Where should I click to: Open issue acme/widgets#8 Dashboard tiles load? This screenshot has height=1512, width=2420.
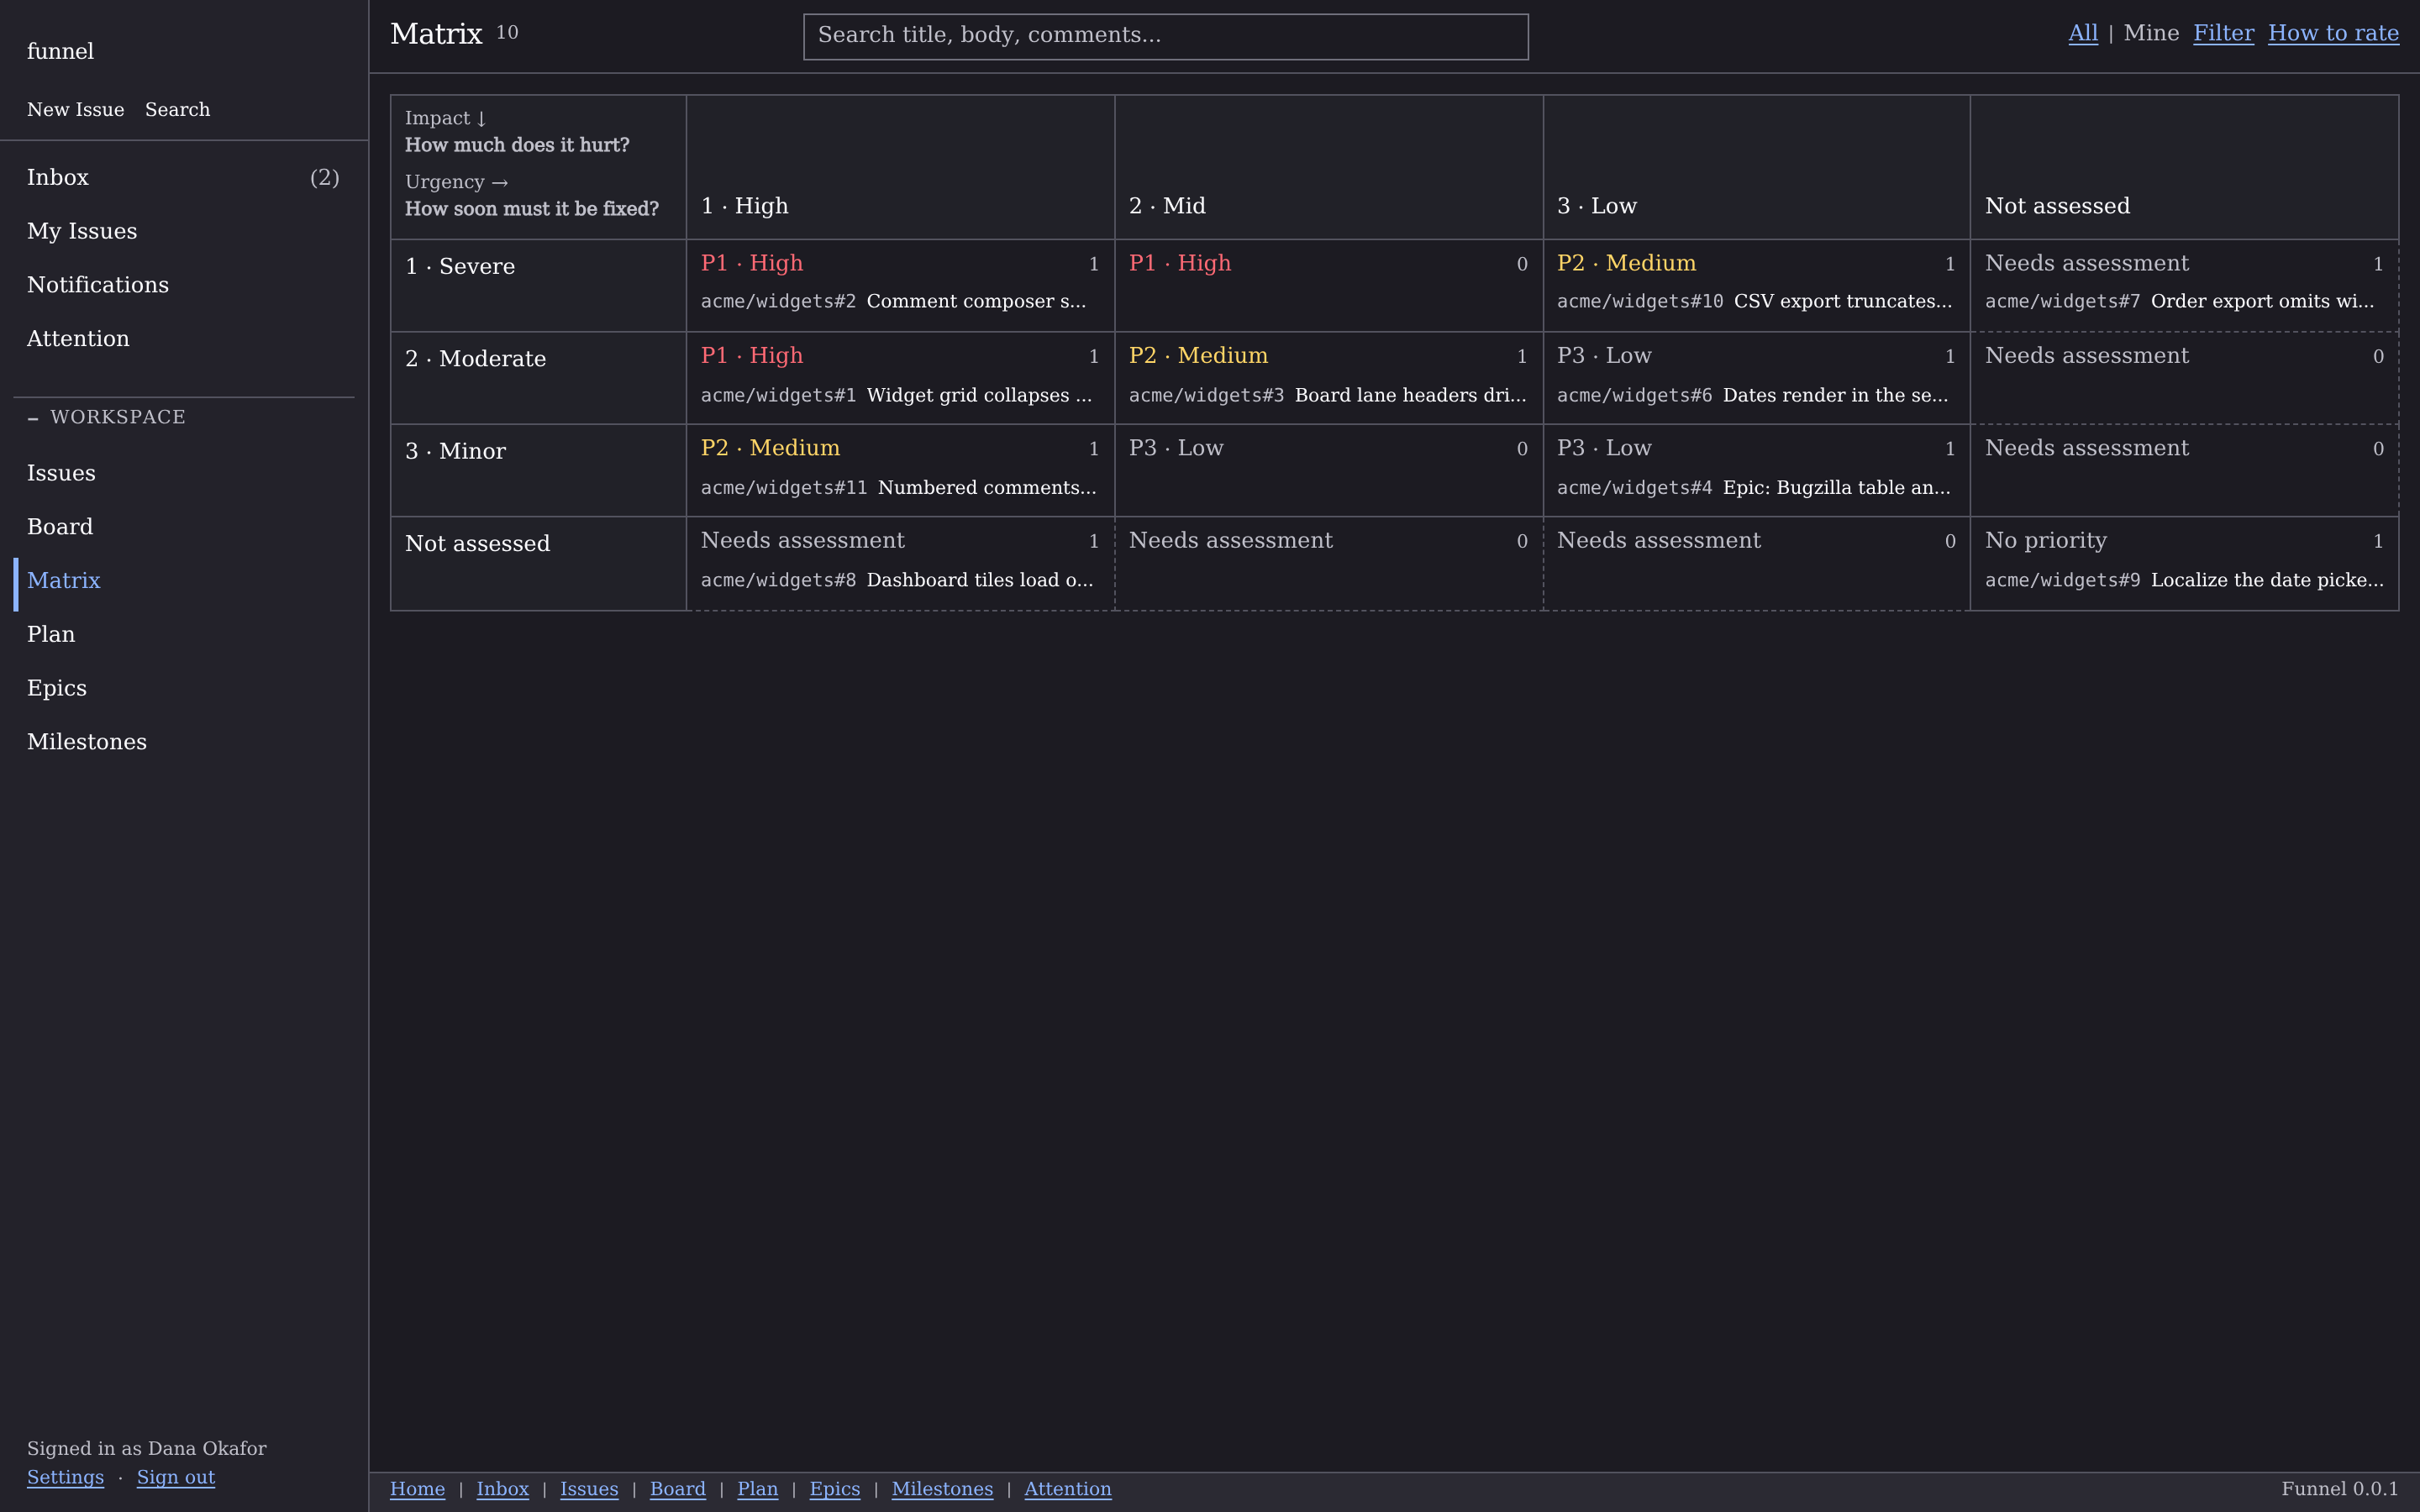coord(897,580)
